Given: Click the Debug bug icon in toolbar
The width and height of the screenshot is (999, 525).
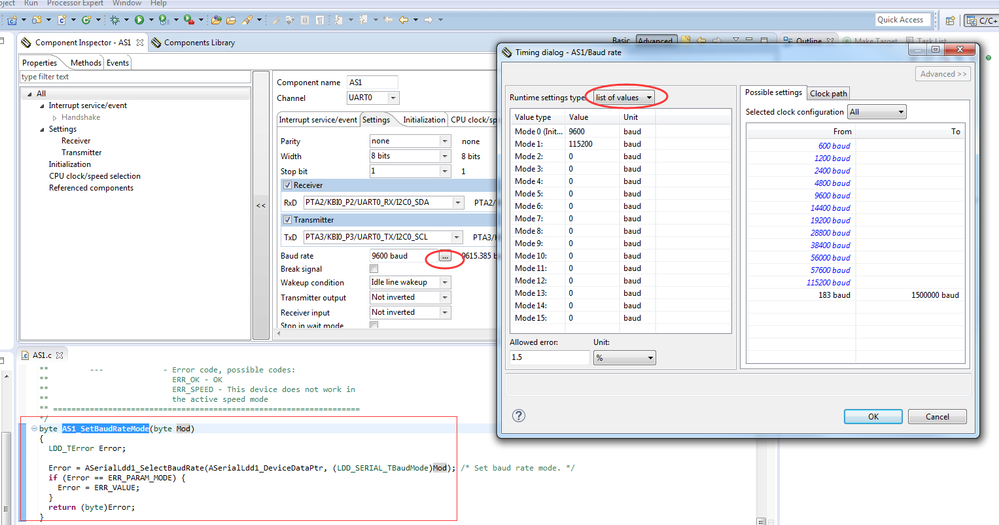Looking at the screenshot, I should click(115, 20).
